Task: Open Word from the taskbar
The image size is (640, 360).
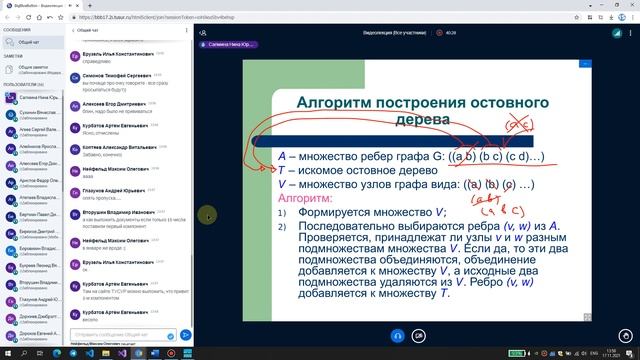Action: [x=155, y=353]
